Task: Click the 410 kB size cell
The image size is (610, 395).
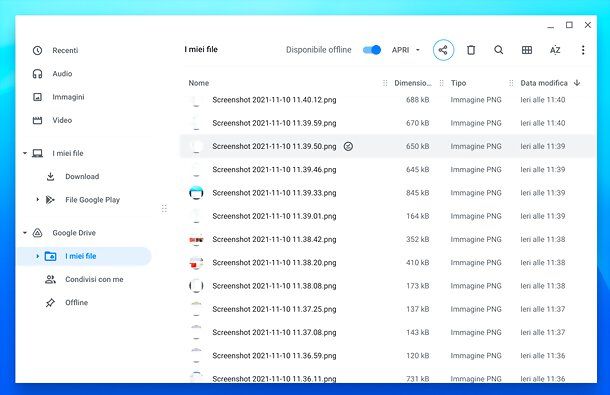Action: coord(417,263)
